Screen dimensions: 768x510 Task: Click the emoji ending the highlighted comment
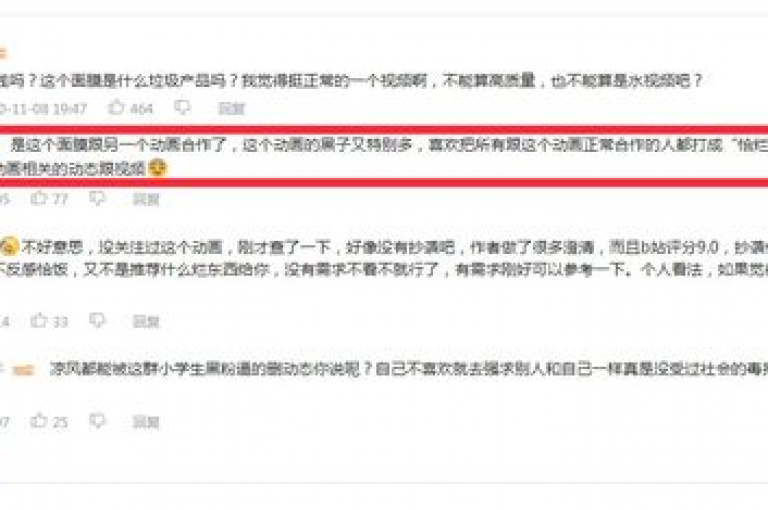tap(157, 168)
